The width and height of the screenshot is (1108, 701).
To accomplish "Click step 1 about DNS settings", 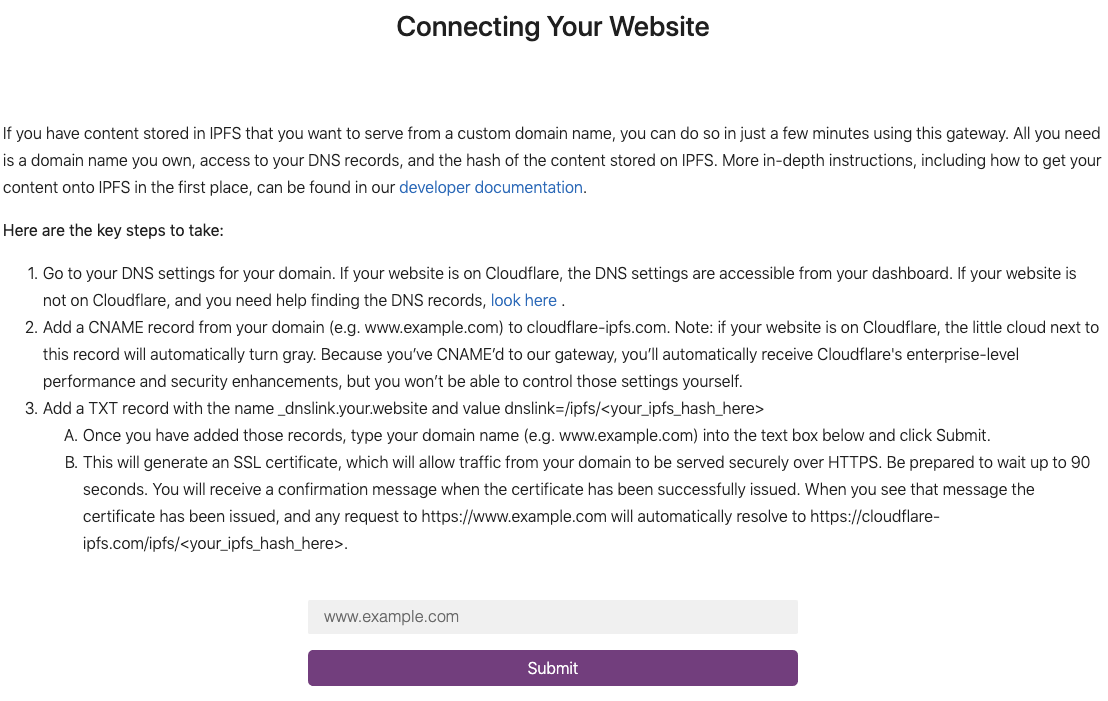I will pos(550,286).
